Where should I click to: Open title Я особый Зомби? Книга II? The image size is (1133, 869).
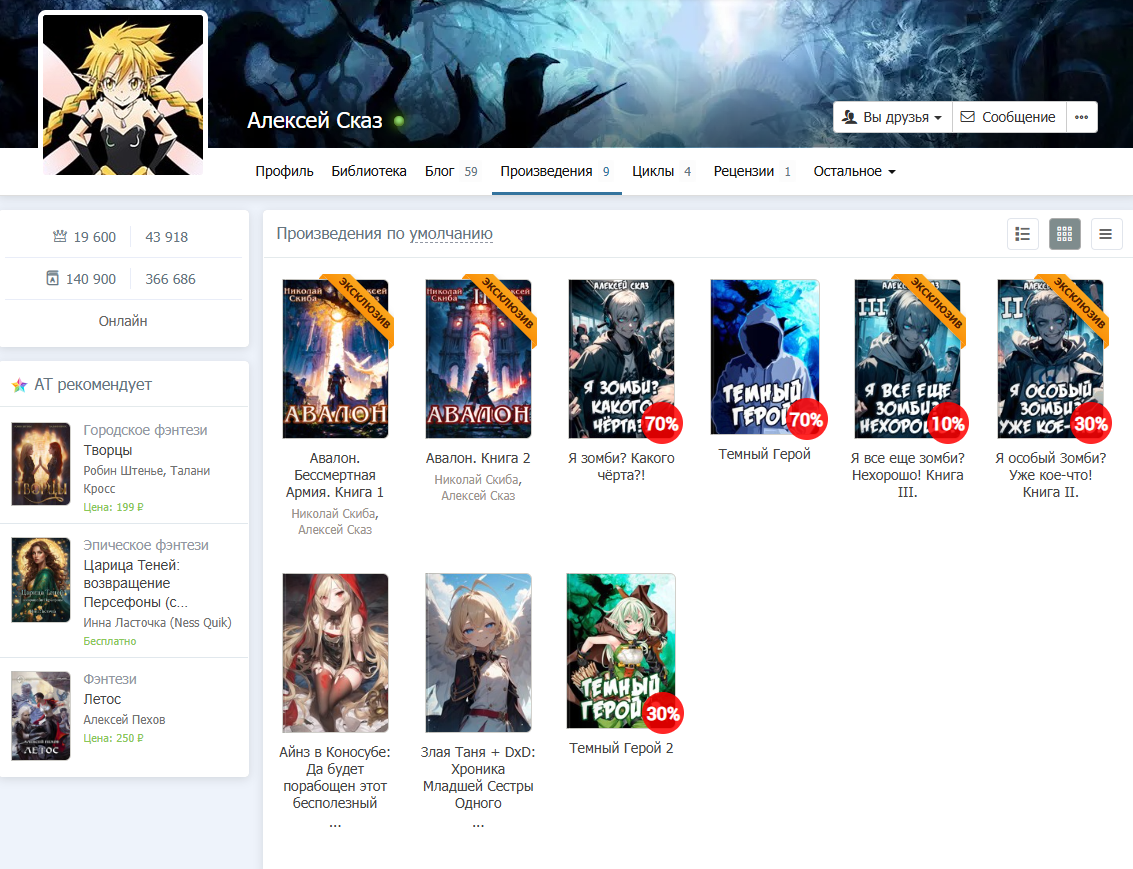(x=1050, y=475)
